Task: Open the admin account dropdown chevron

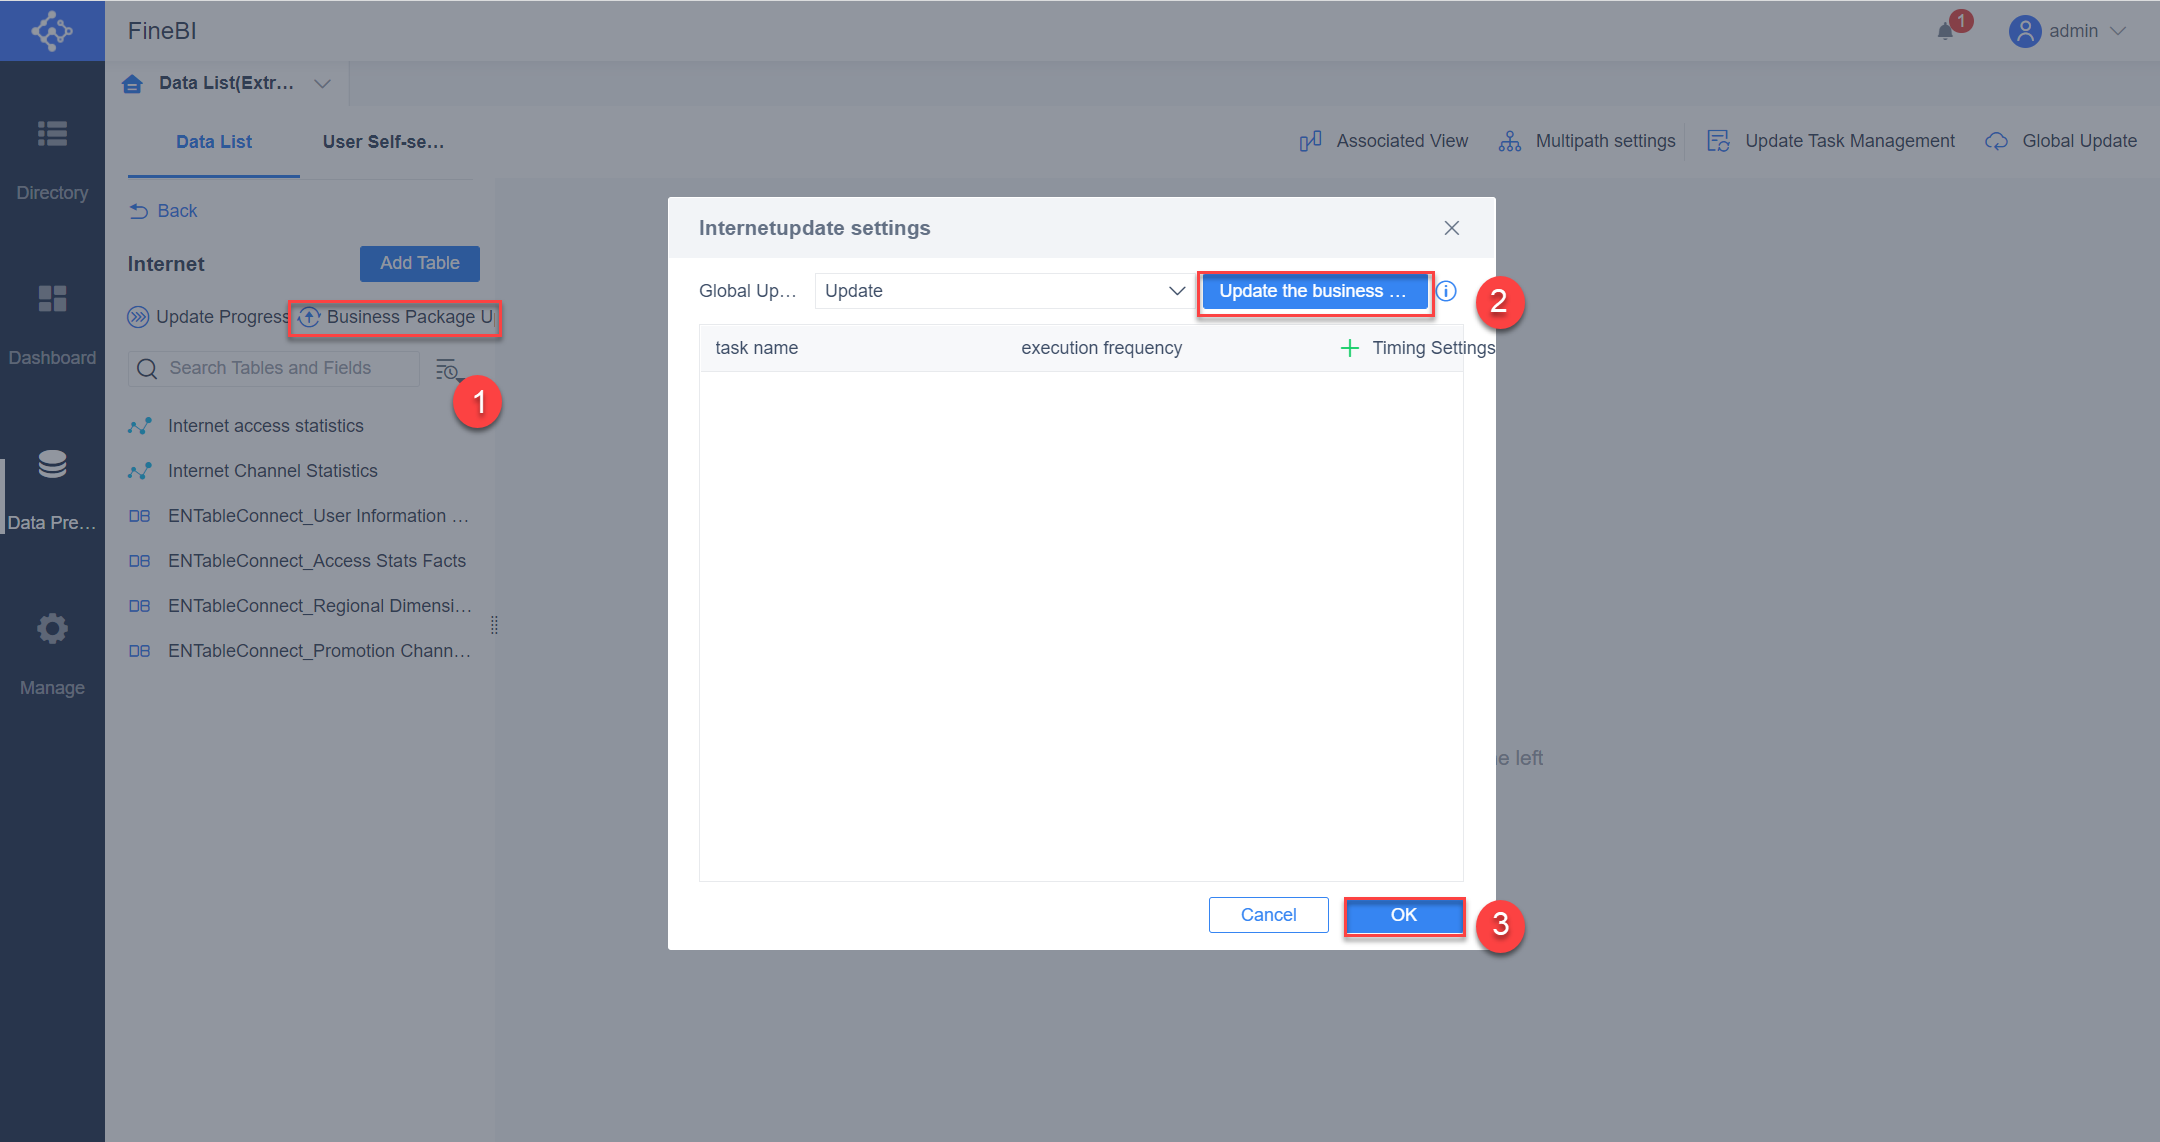Action: pyautogui.click(x=2118, y=31)
